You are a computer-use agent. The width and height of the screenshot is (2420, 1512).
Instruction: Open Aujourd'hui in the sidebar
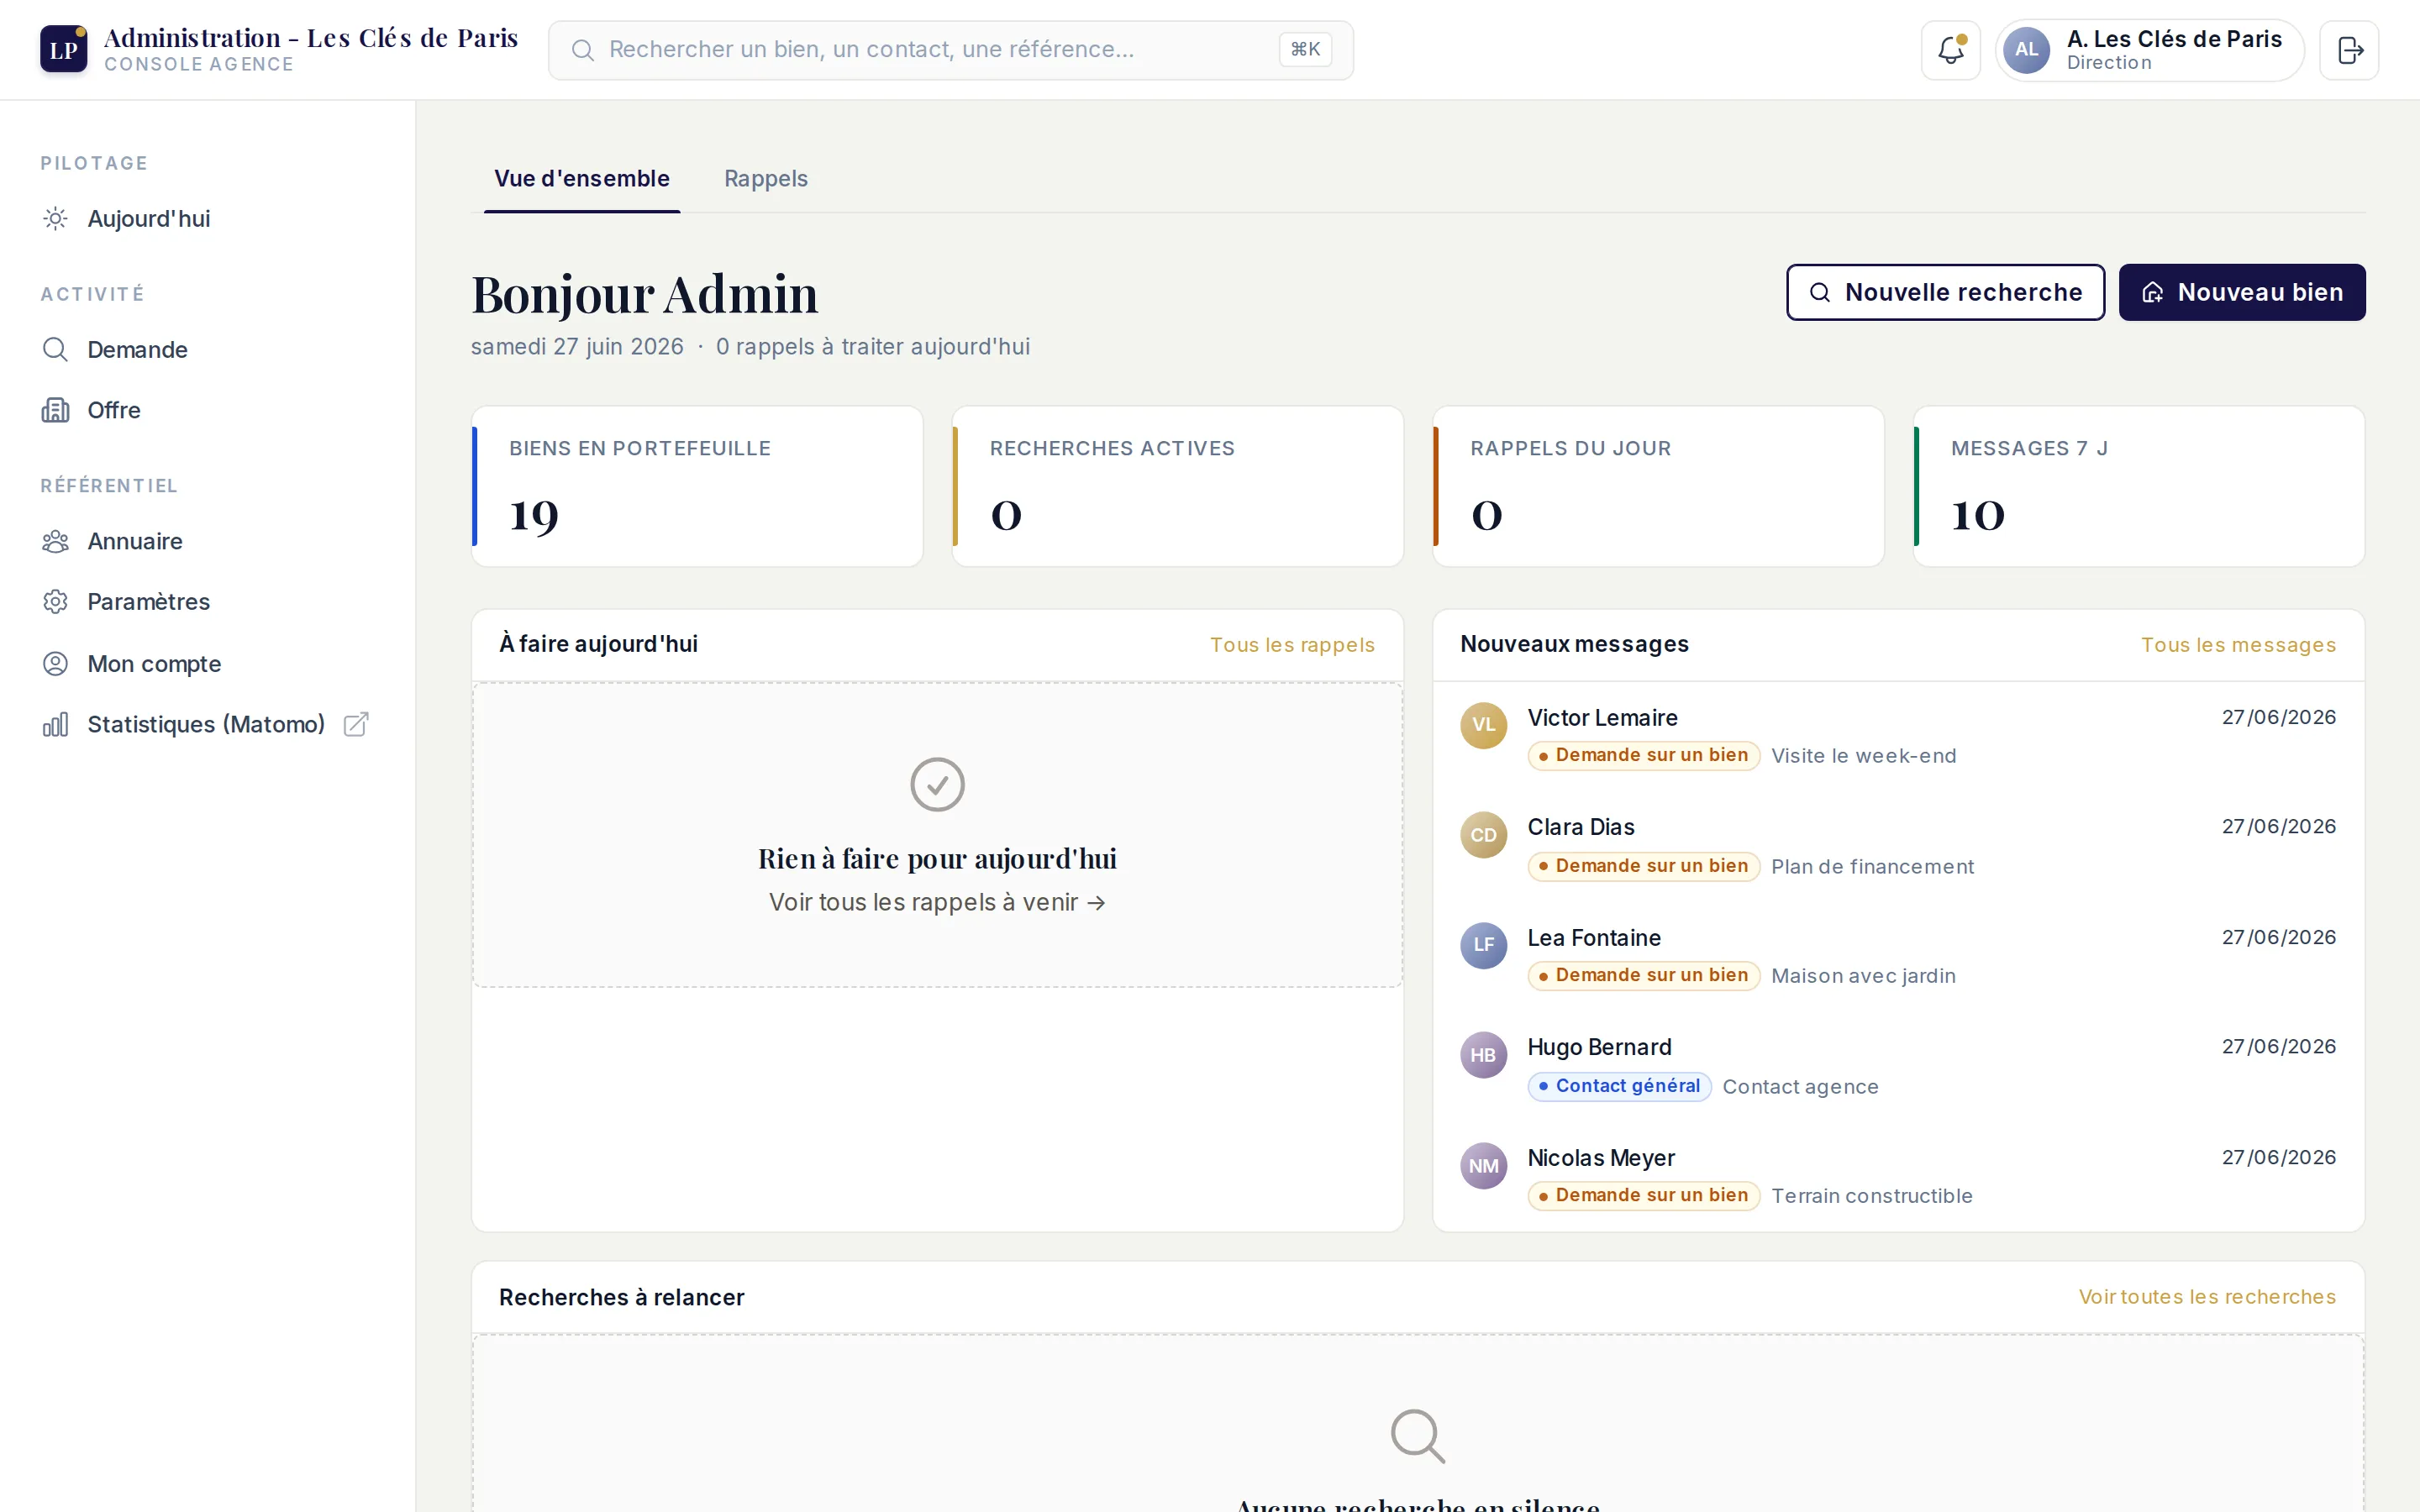click(207, 218)
